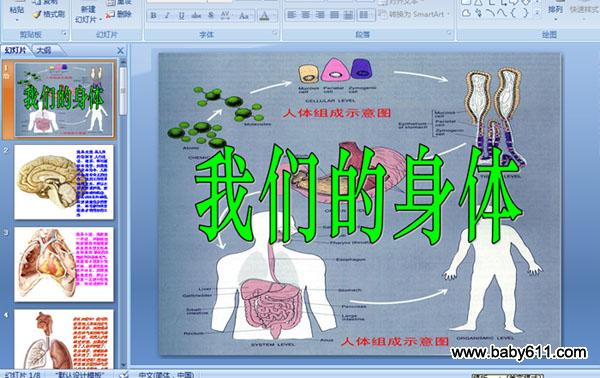Open the font color dropdown
The height and width of the screenshot is (378, 600).
click(x=275, y=16)
